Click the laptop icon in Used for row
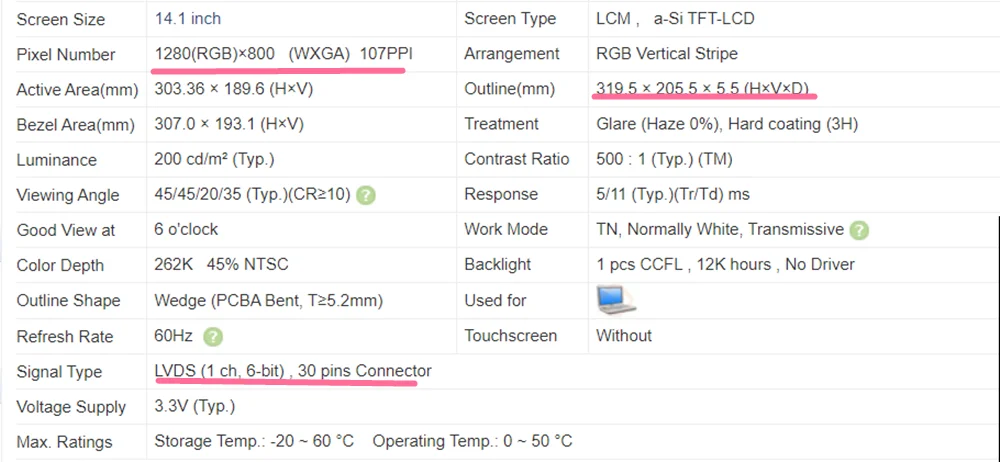The height and width of the screenshot is (462, 1000). coord(616,300)
